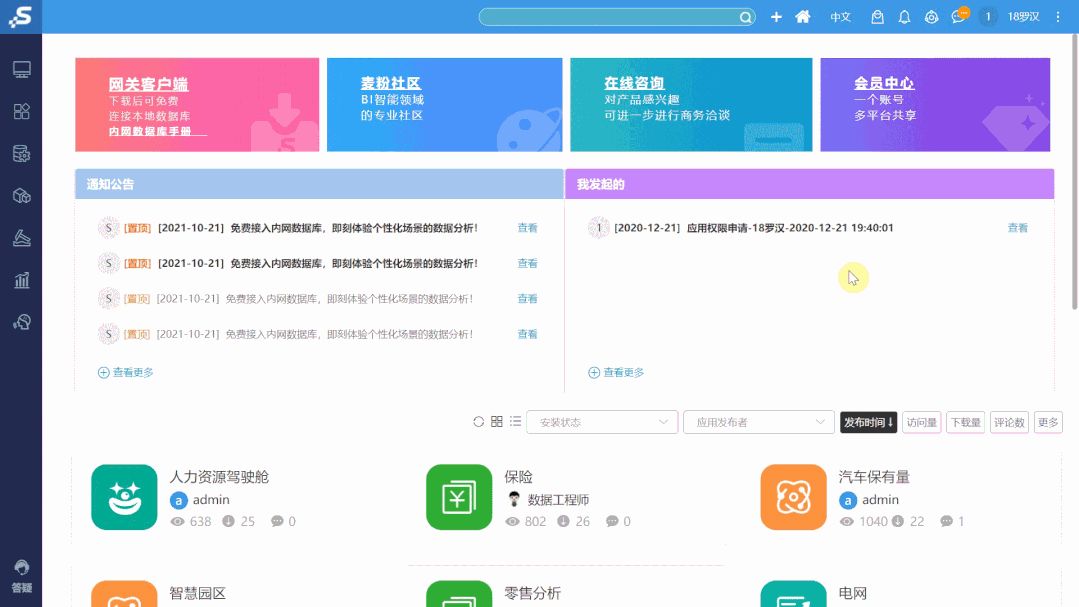Viewport: 1079px width, 607px height.
Task: Open the globe refresh icon in sidebar
Action: (x=21, y=322)
